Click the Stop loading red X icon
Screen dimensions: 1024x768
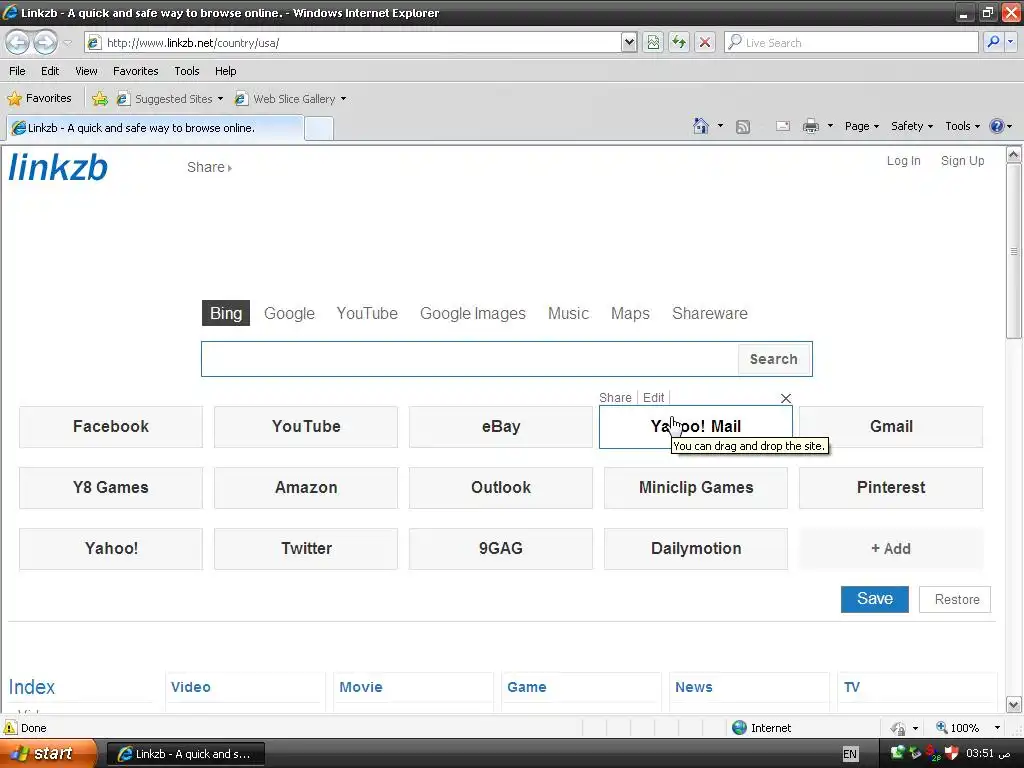click(705, 42)
